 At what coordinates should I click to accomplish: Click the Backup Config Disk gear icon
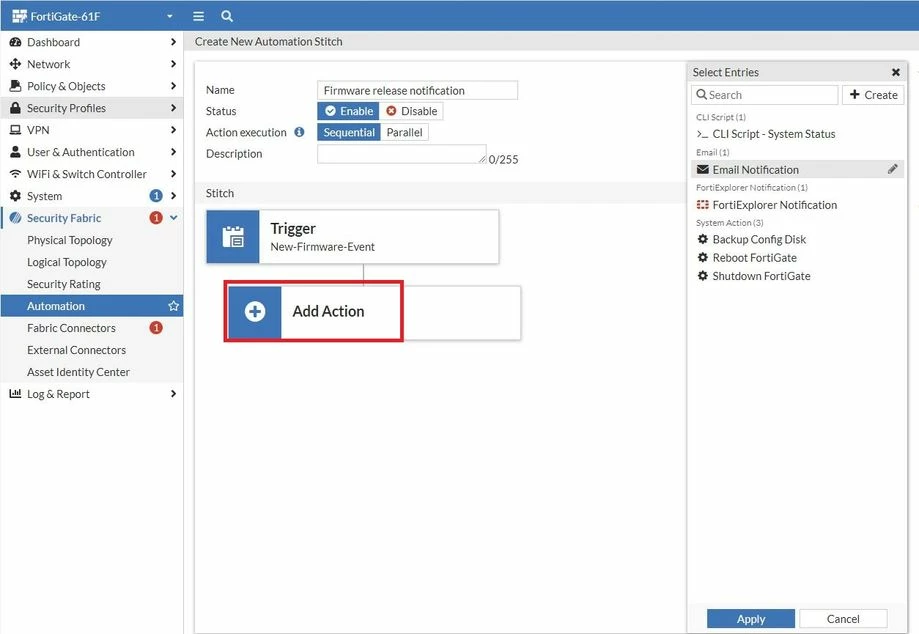703,239
